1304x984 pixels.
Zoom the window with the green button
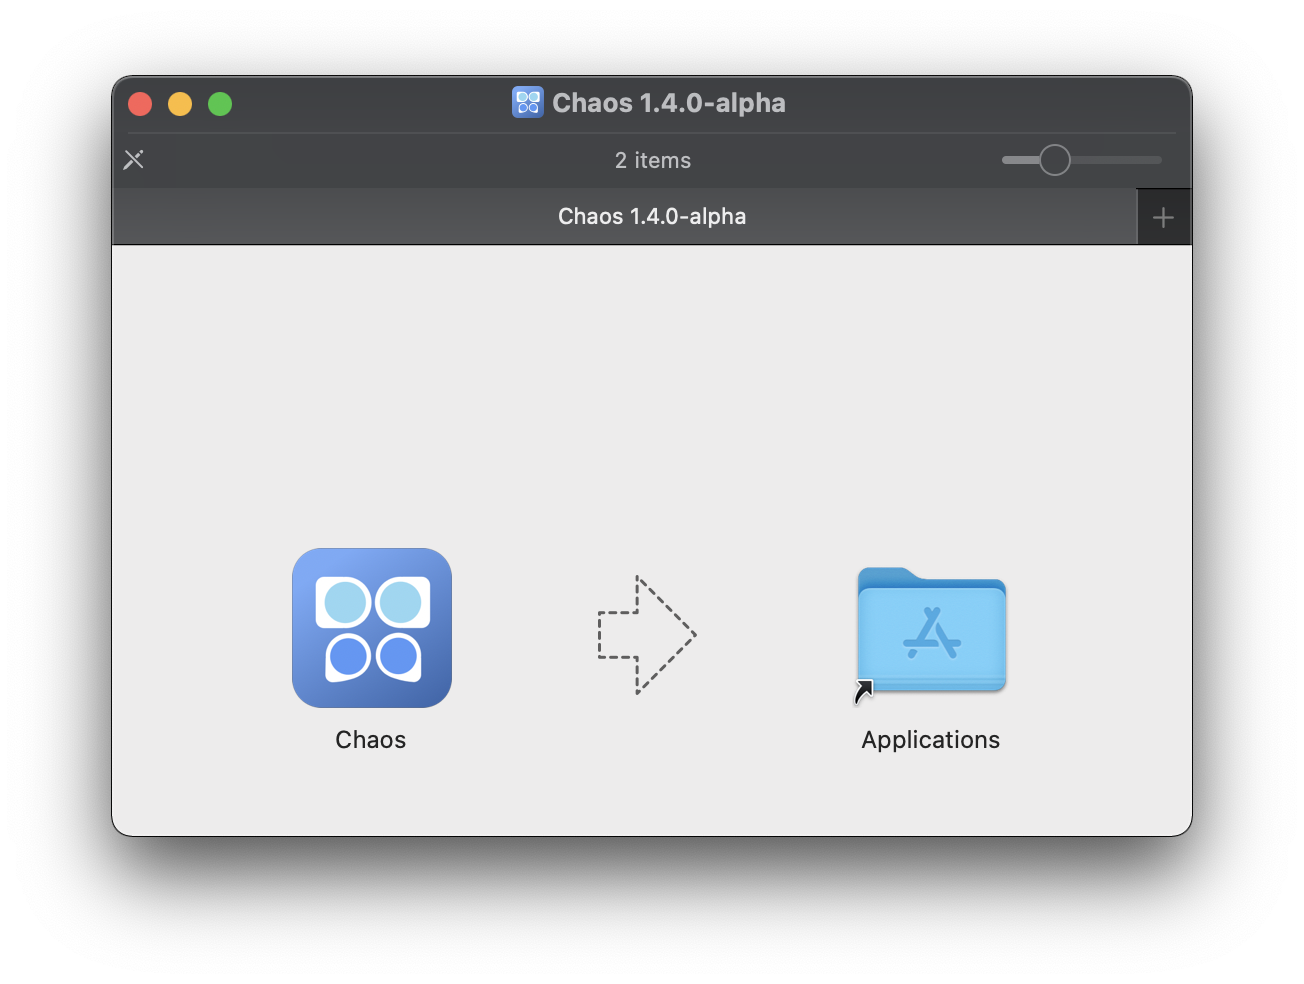click(220, 104)
